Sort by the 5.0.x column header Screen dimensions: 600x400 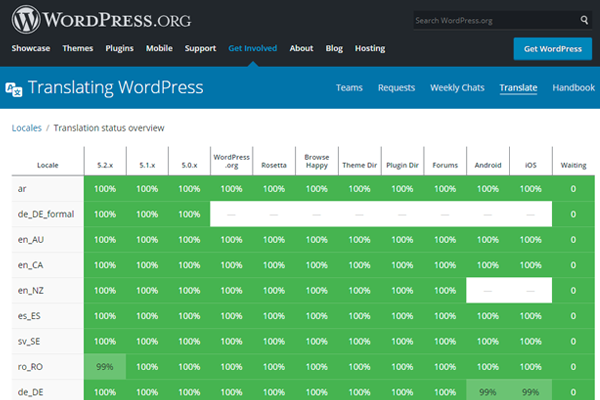point(189,165)
